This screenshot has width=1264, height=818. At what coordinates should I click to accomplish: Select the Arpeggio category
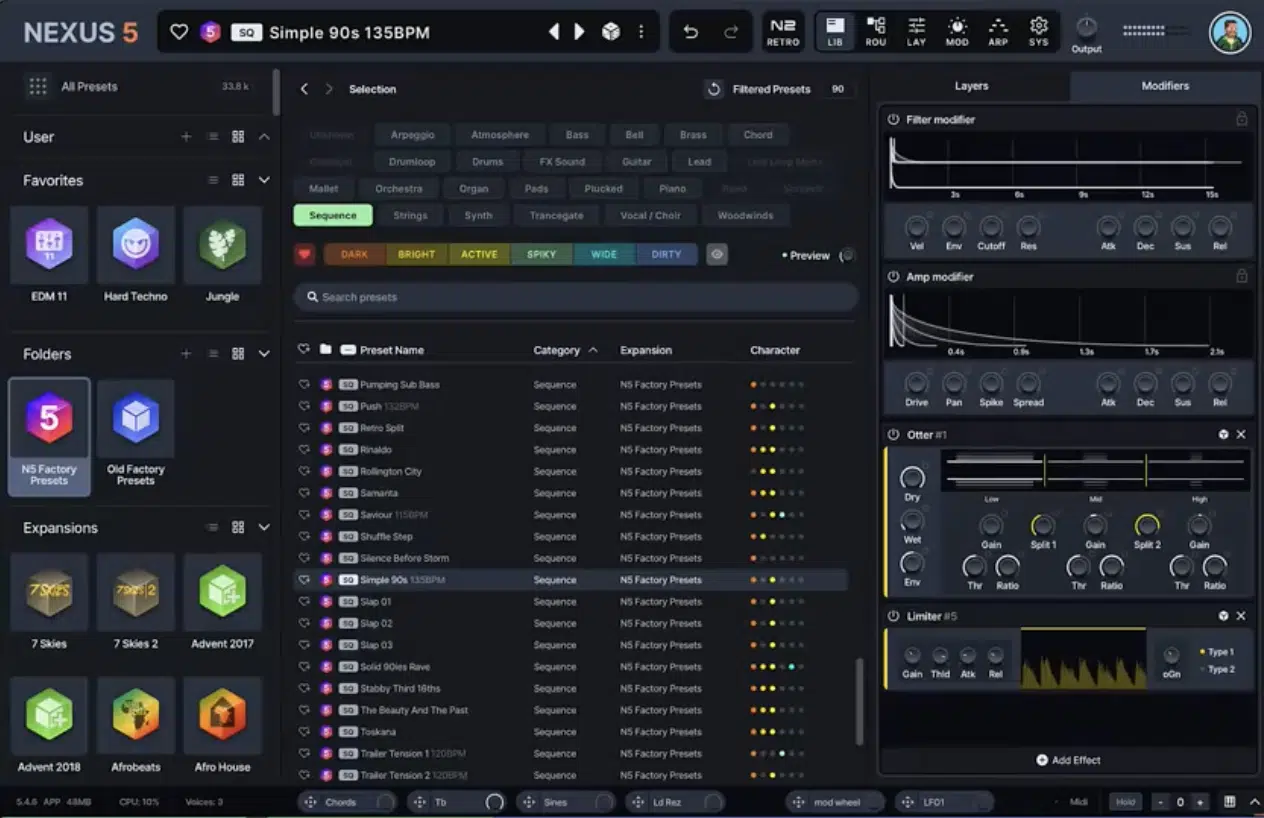click(x=412, y=134)
